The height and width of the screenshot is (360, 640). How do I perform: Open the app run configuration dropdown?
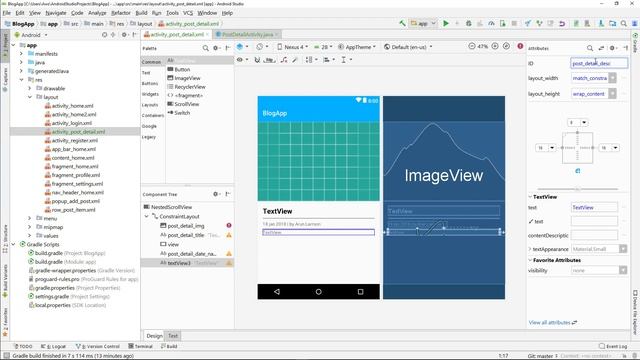coord(423,24)
